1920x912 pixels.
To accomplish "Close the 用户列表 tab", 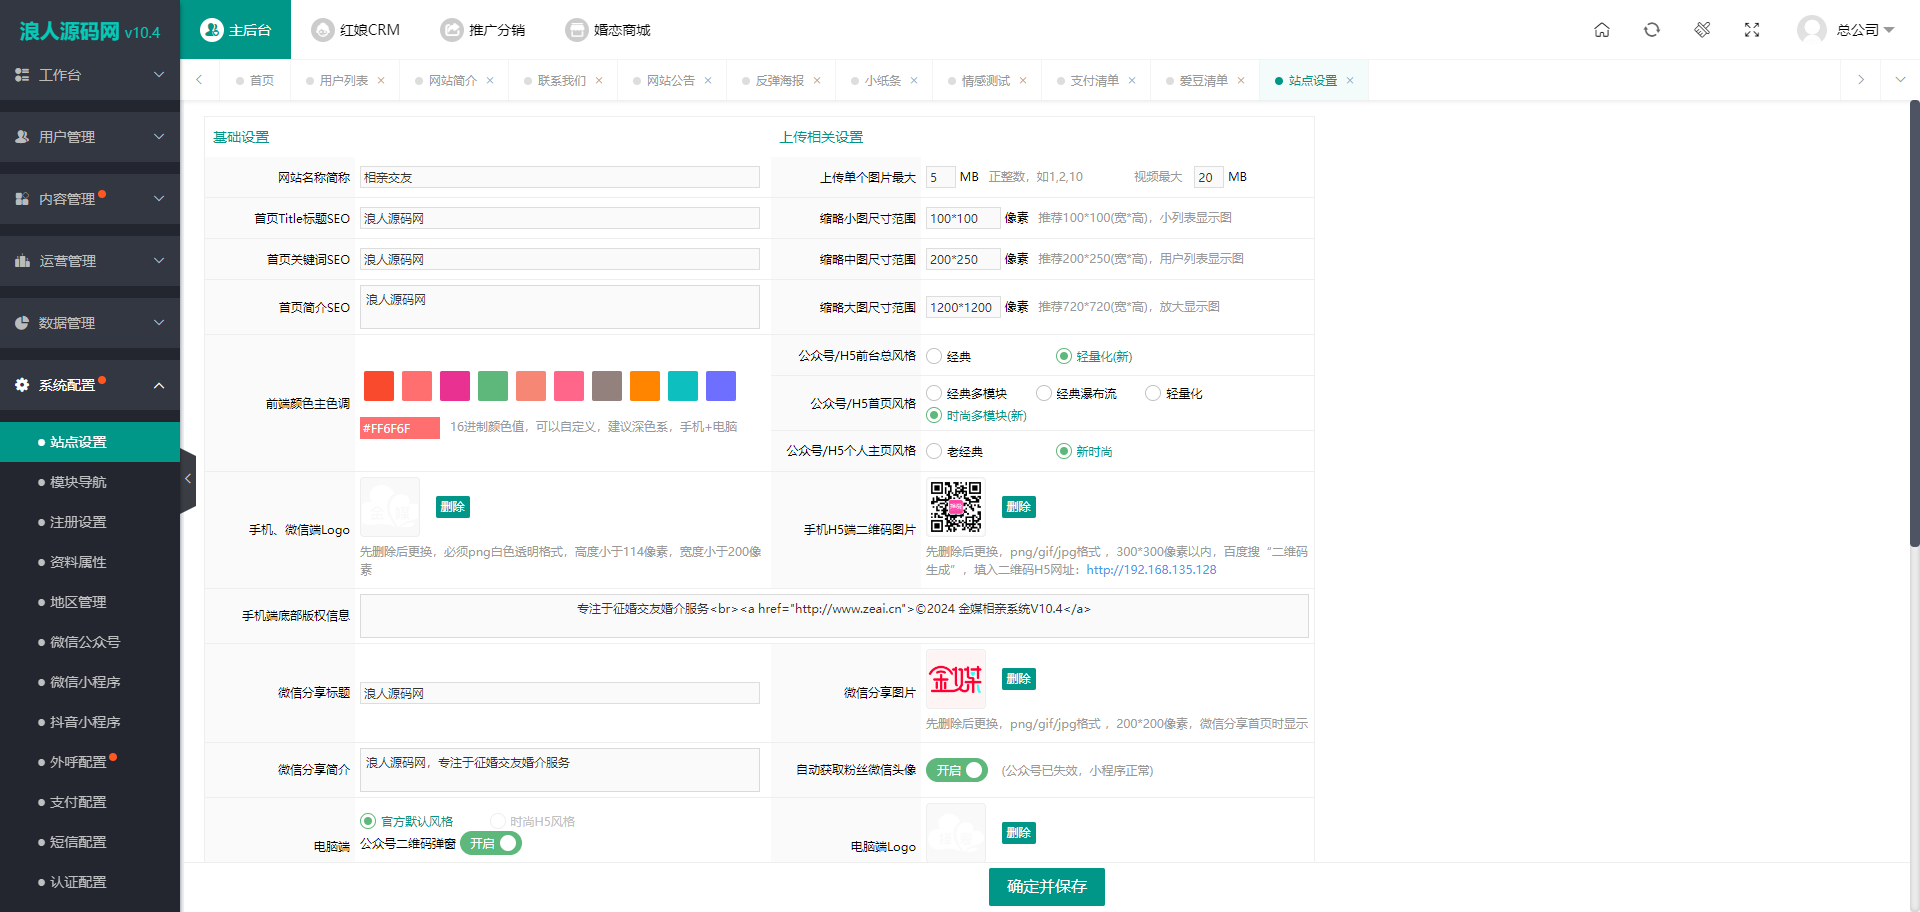I will (x=381, y=81).
